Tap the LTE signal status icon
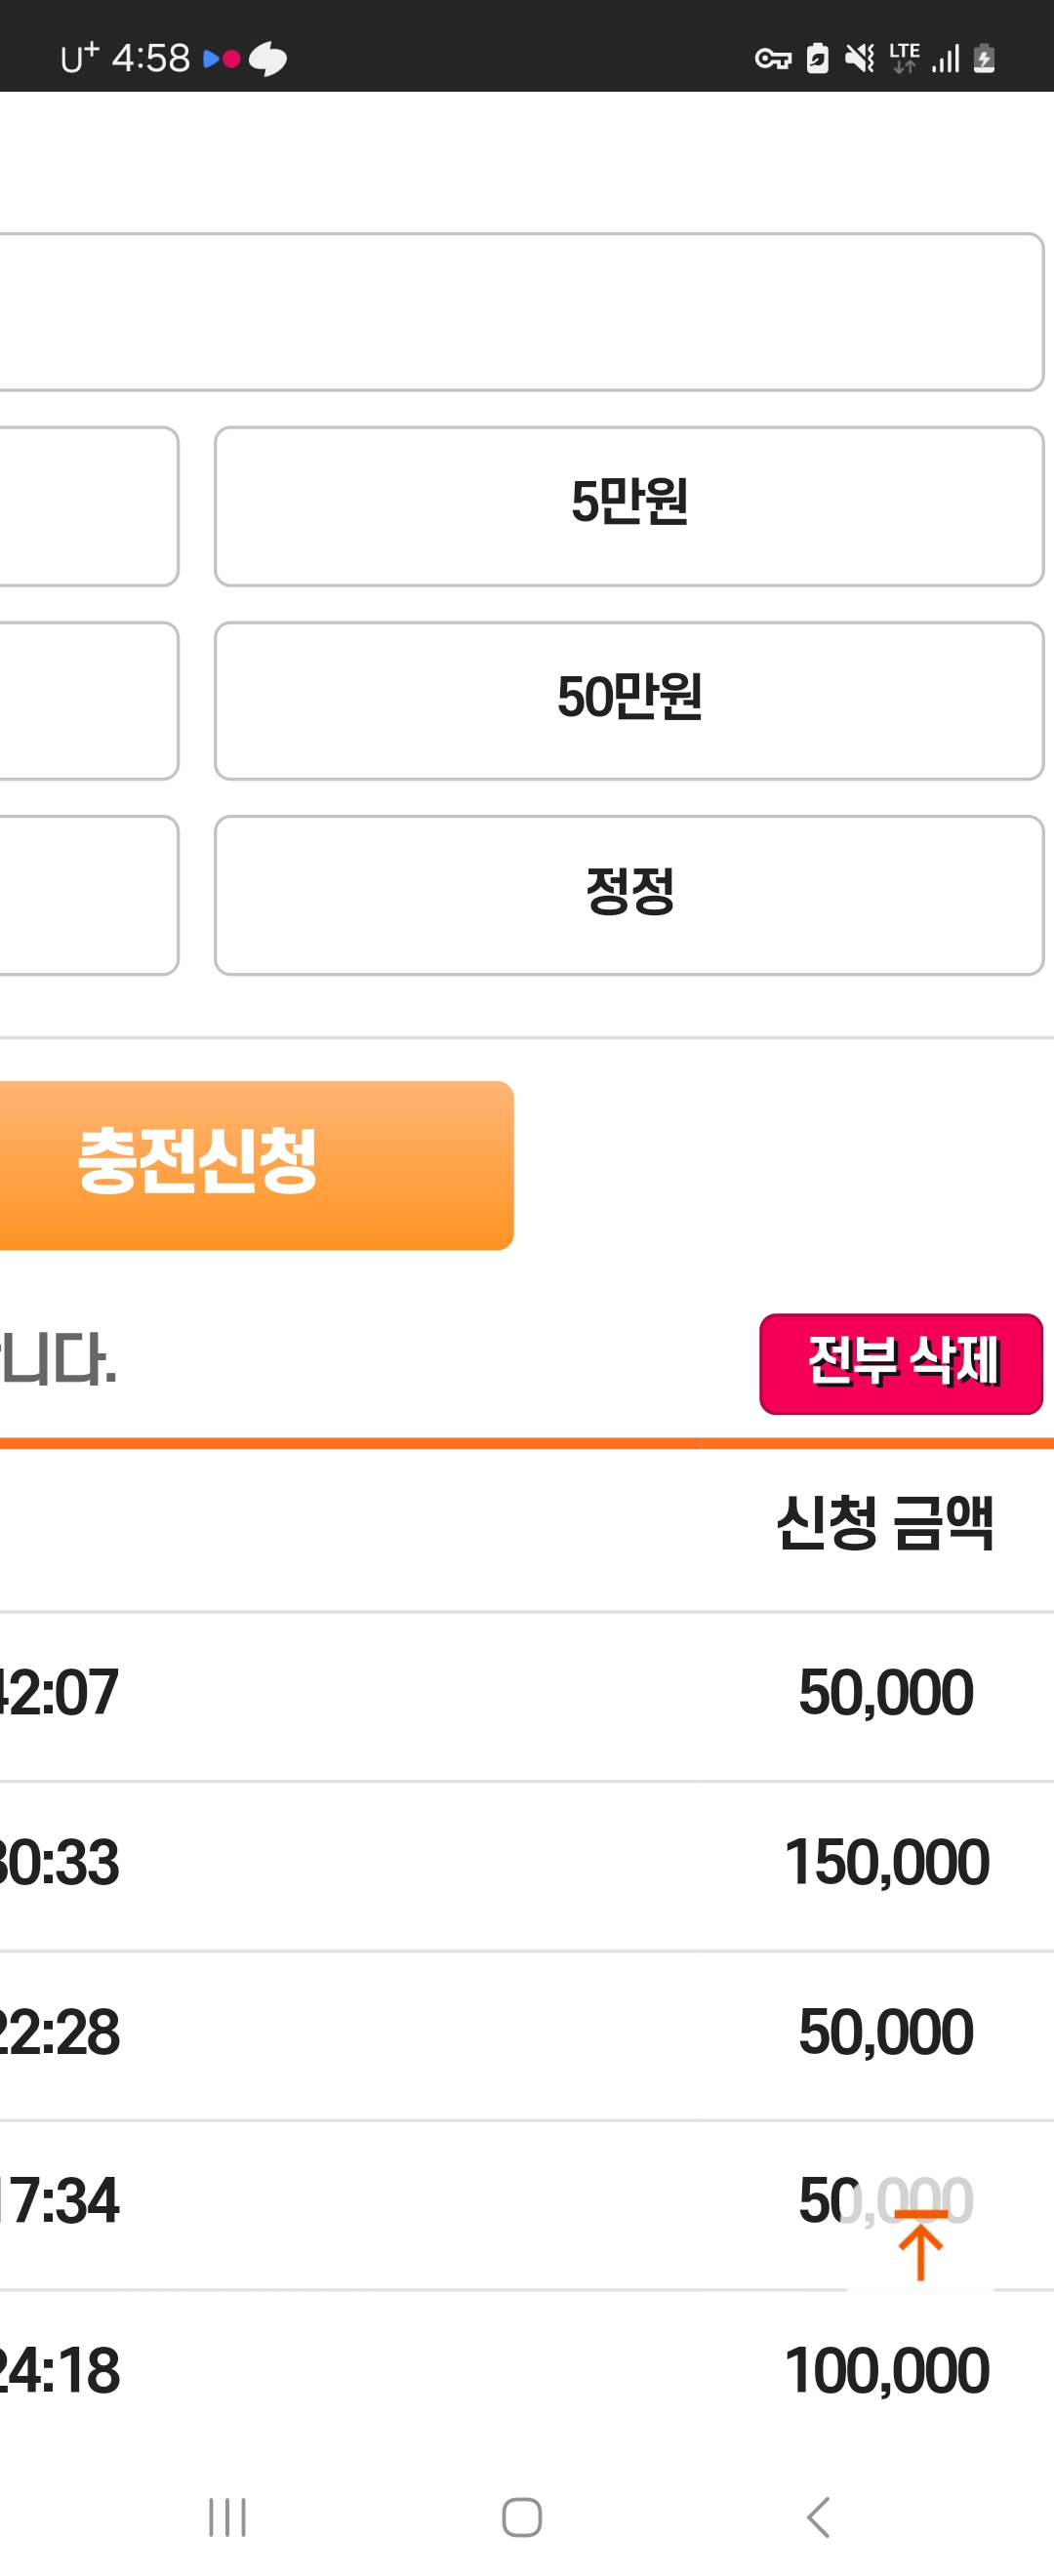Viewport: 1054px width, 2576px height. [904, 58]
